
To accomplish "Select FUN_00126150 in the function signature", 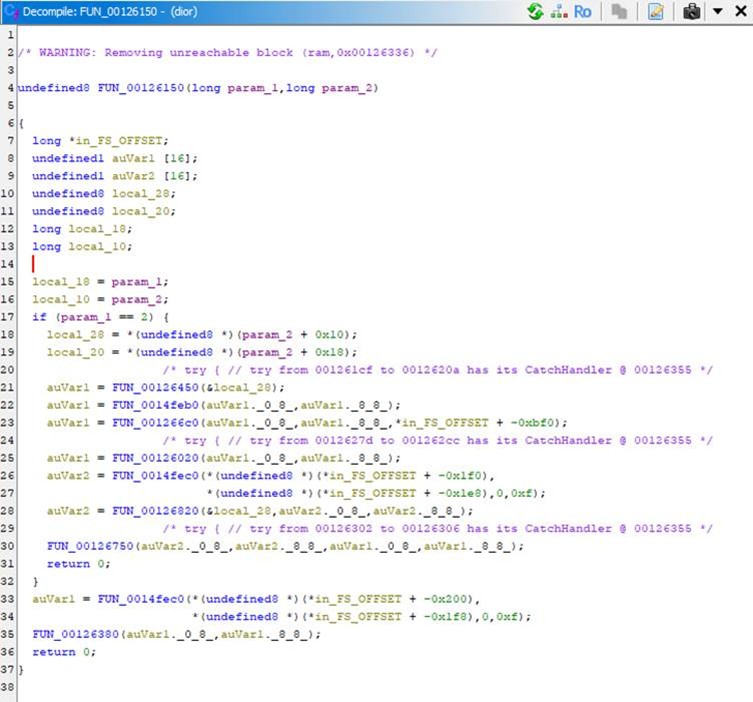I will coord(141,88).
